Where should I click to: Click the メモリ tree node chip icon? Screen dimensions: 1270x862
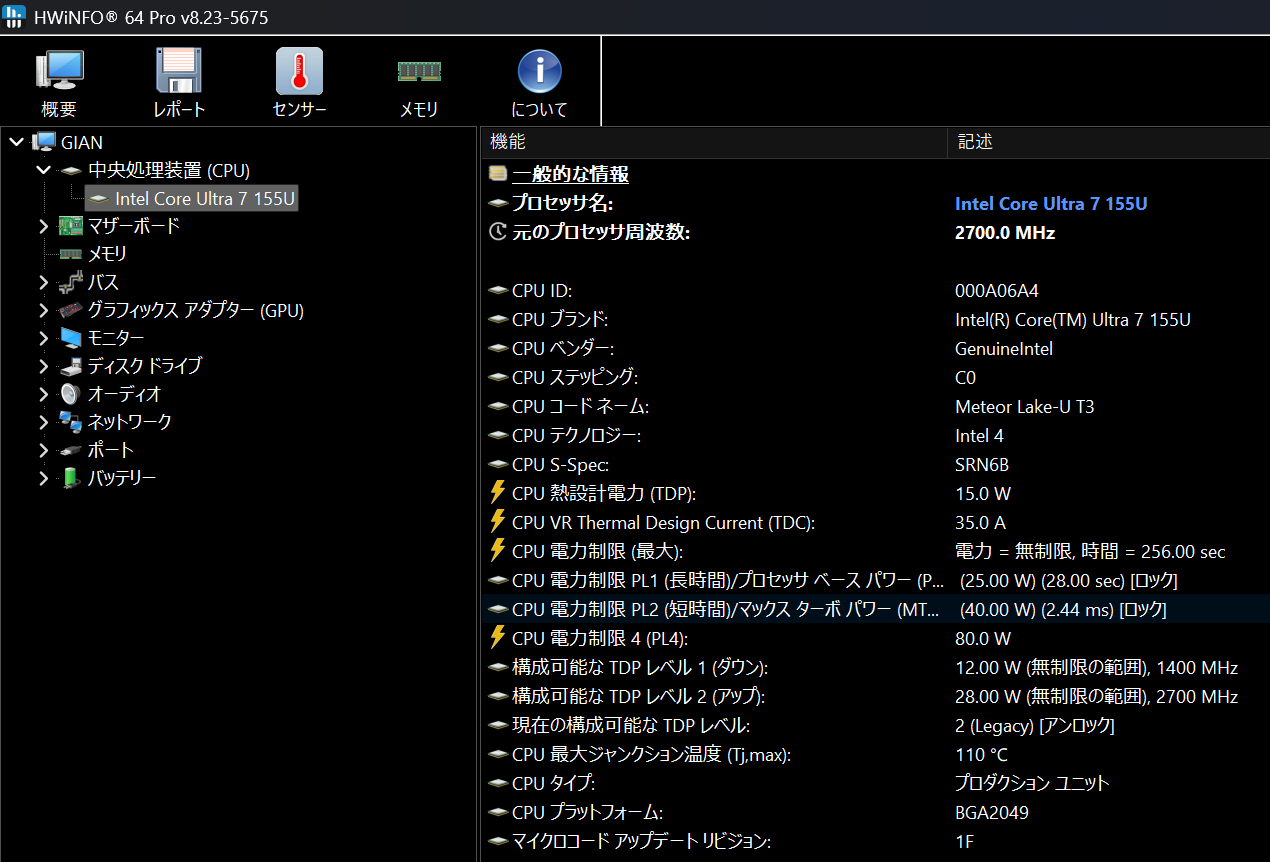click(x=71, y=254)
